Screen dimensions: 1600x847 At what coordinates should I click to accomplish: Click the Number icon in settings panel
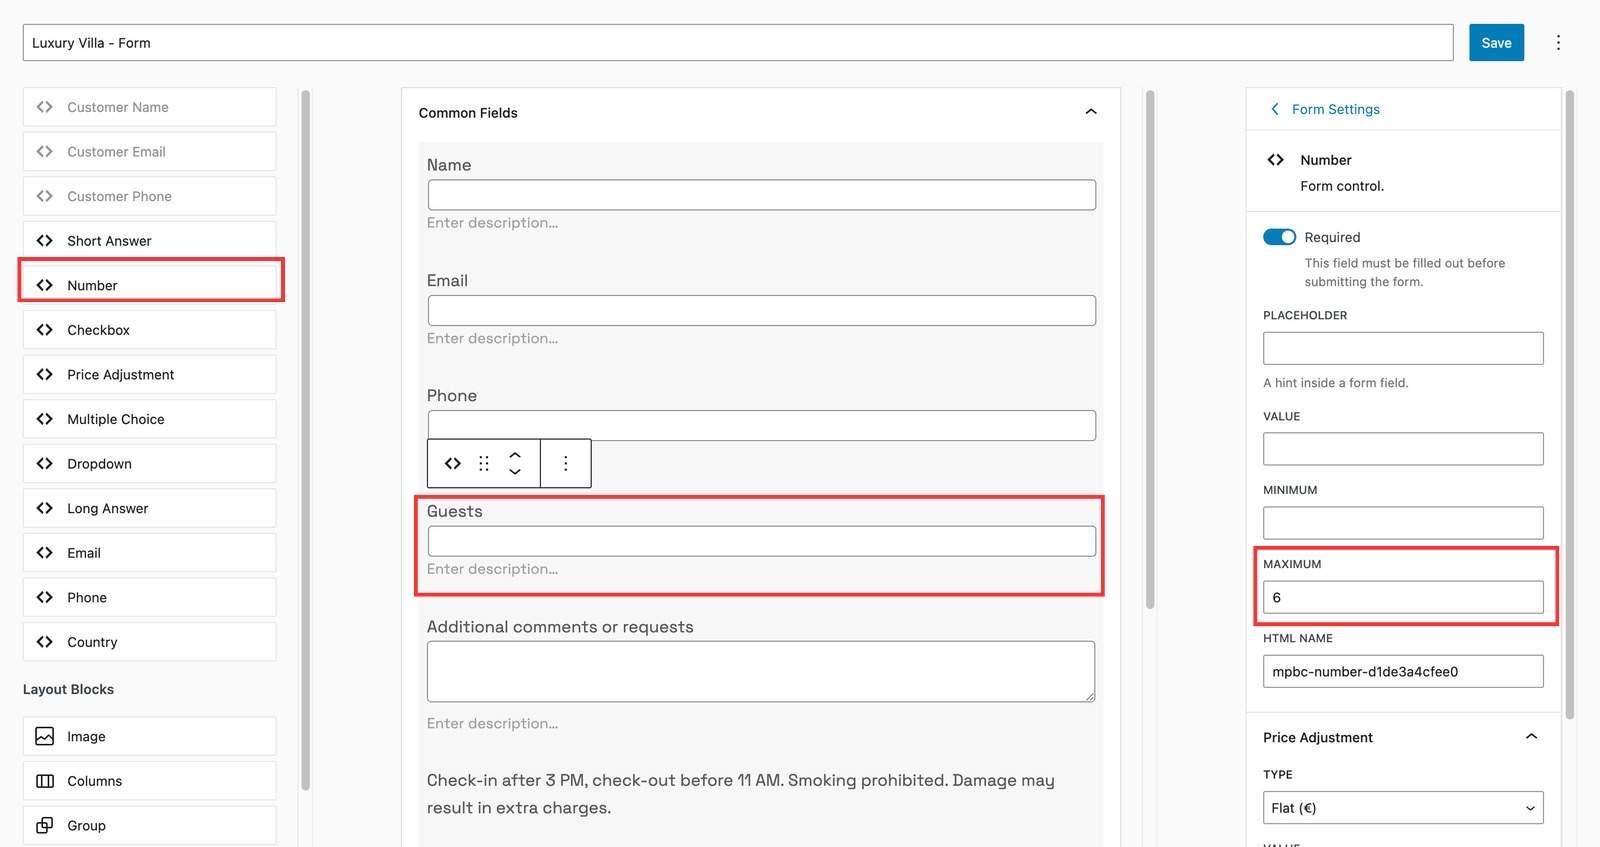click(x=1275, y=160)
